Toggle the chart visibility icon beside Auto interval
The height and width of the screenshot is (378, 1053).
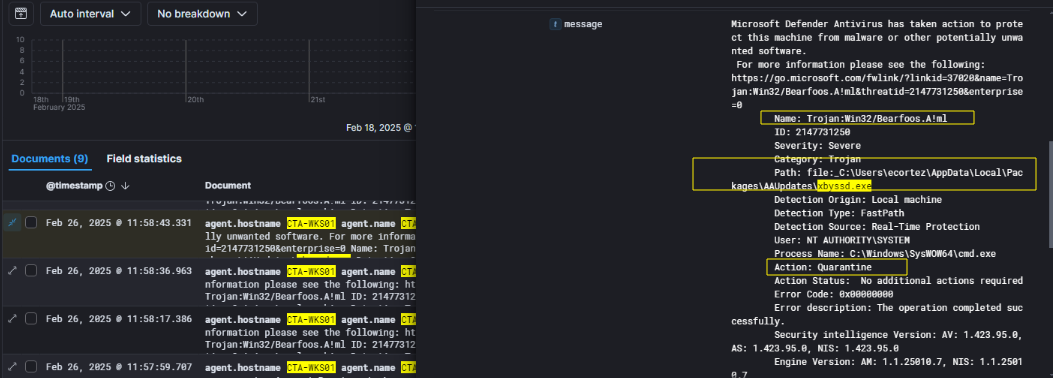pos(21,13)
